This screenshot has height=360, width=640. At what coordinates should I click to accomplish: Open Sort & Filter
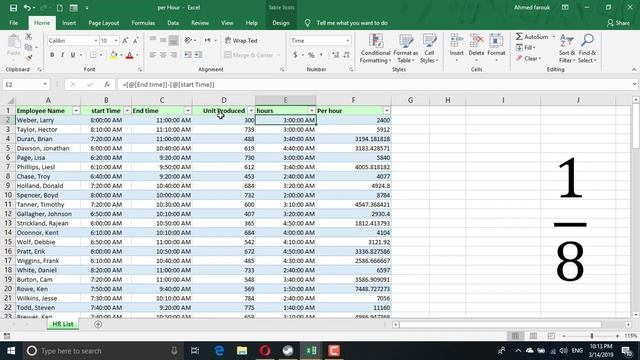[x=567, y=48]
